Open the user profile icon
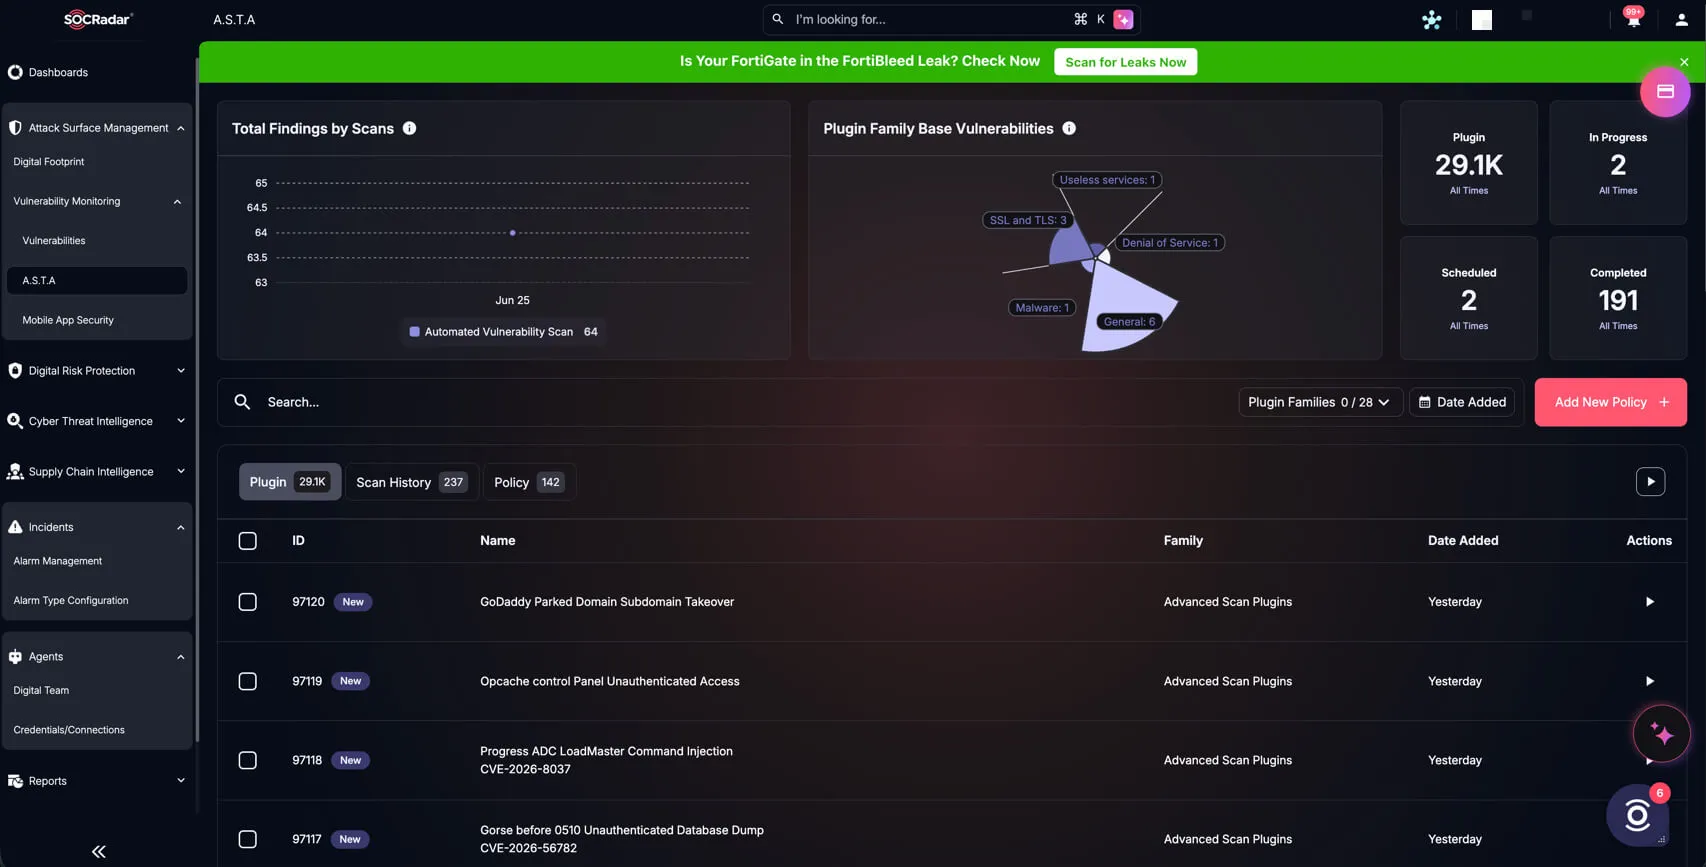Screen dimensions: 1706x867 coord(1681,20)
